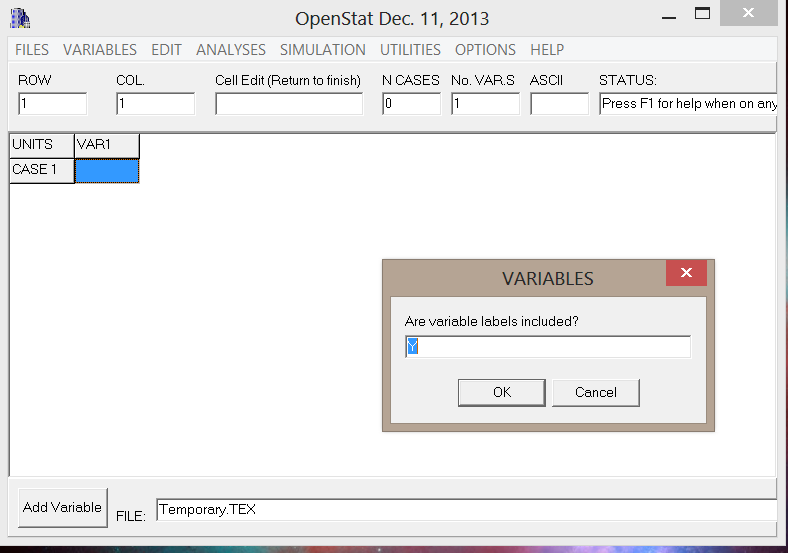Close the OpenStat main window
Screen dimensions: 788x553
[x=748, y=13]
